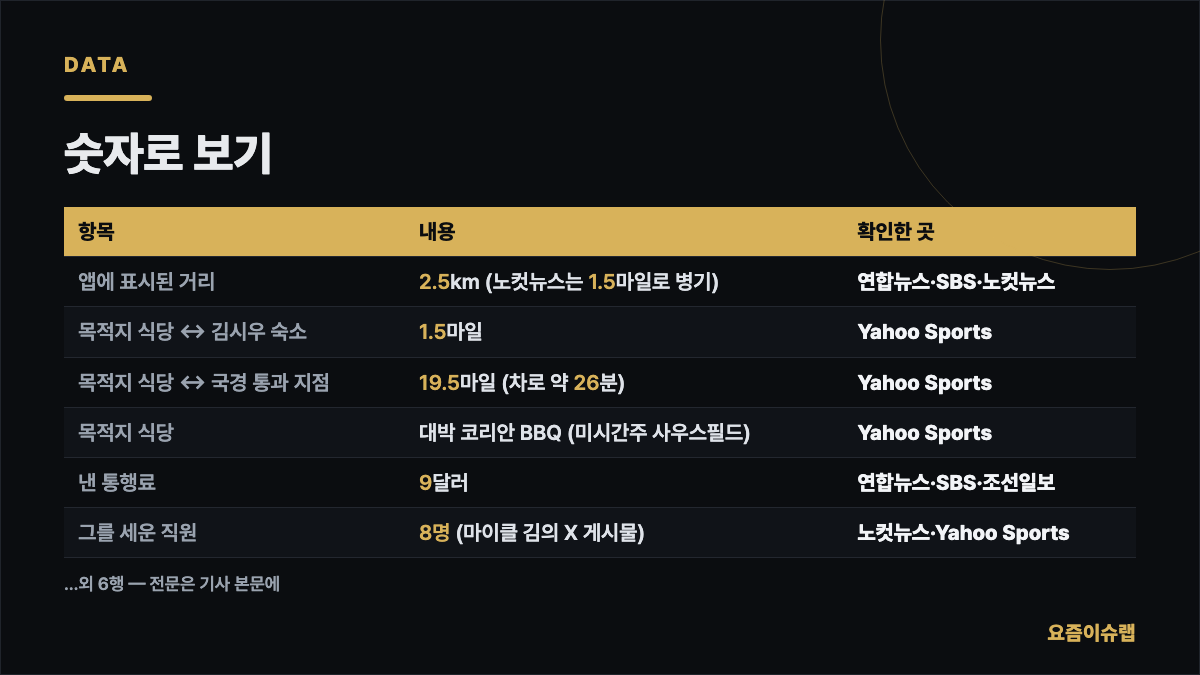Click the 2.5km distance value
Viewport: 1200px width, 675px height.
449,282
